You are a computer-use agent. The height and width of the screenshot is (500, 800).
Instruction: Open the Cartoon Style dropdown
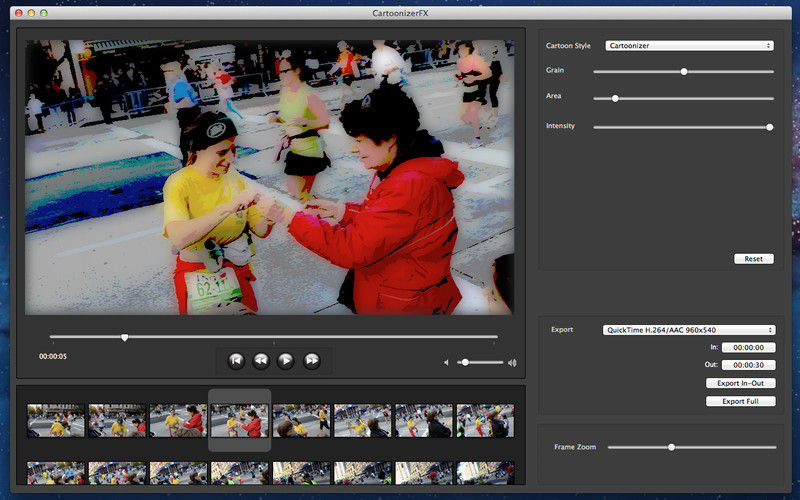tap(689, 46)
